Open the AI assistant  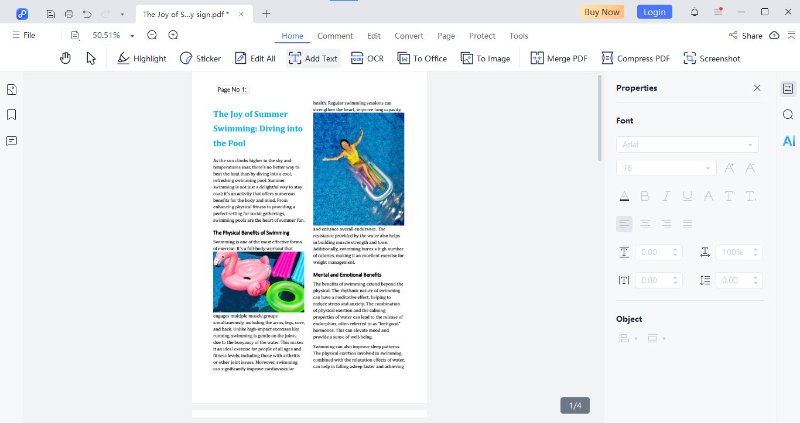[789, 141]
